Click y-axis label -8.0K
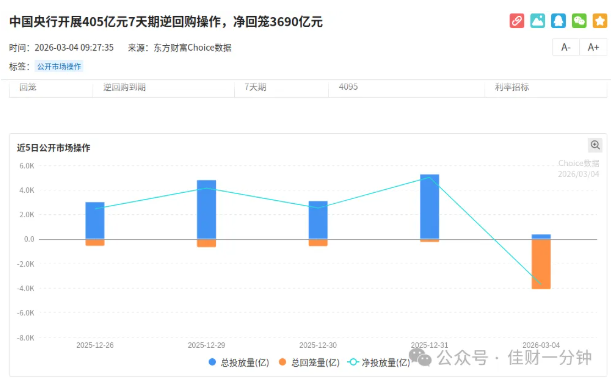Screen dimensions: 615x386 [x=25, y=338]
